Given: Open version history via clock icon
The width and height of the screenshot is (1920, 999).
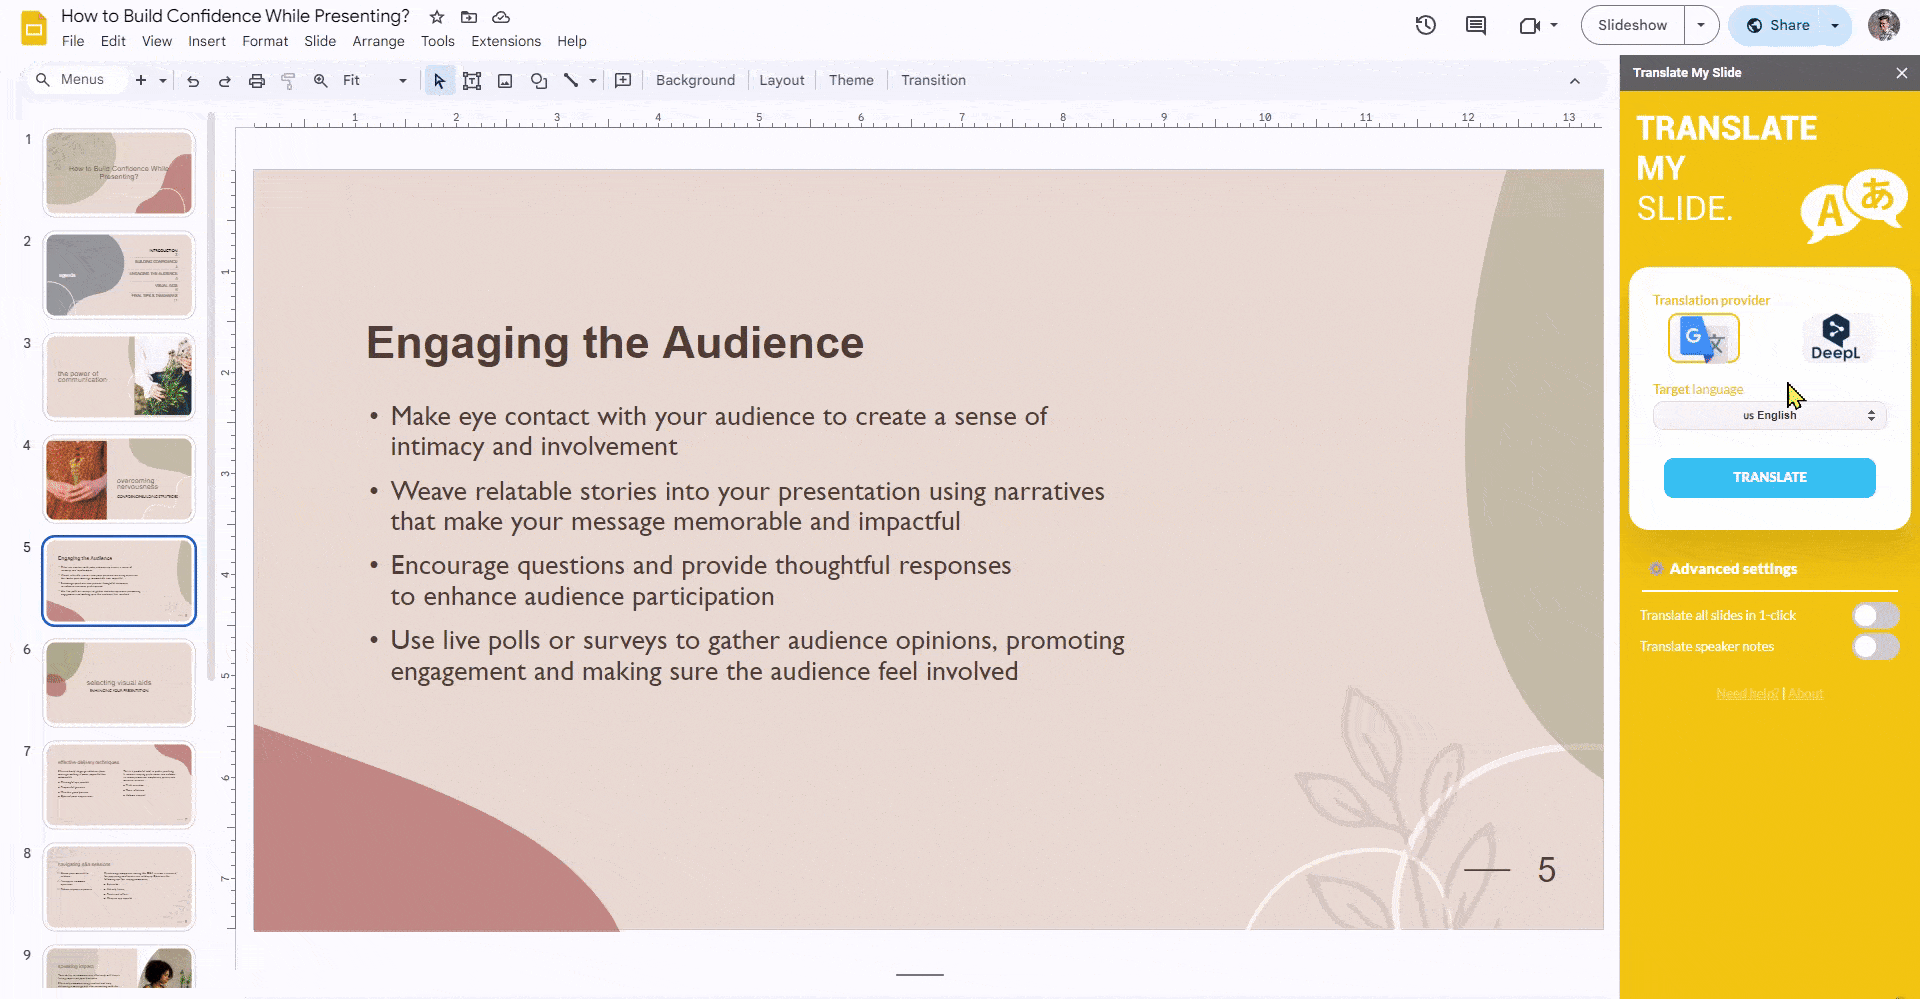Looking at the screenshot, I should tap(1425, 25).
